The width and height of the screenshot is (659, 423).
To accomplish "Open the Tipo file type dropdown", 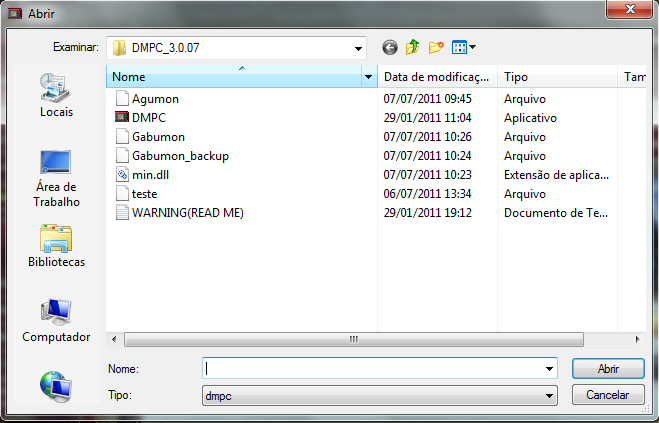I will pyautogui.click(x=549, y=395).
